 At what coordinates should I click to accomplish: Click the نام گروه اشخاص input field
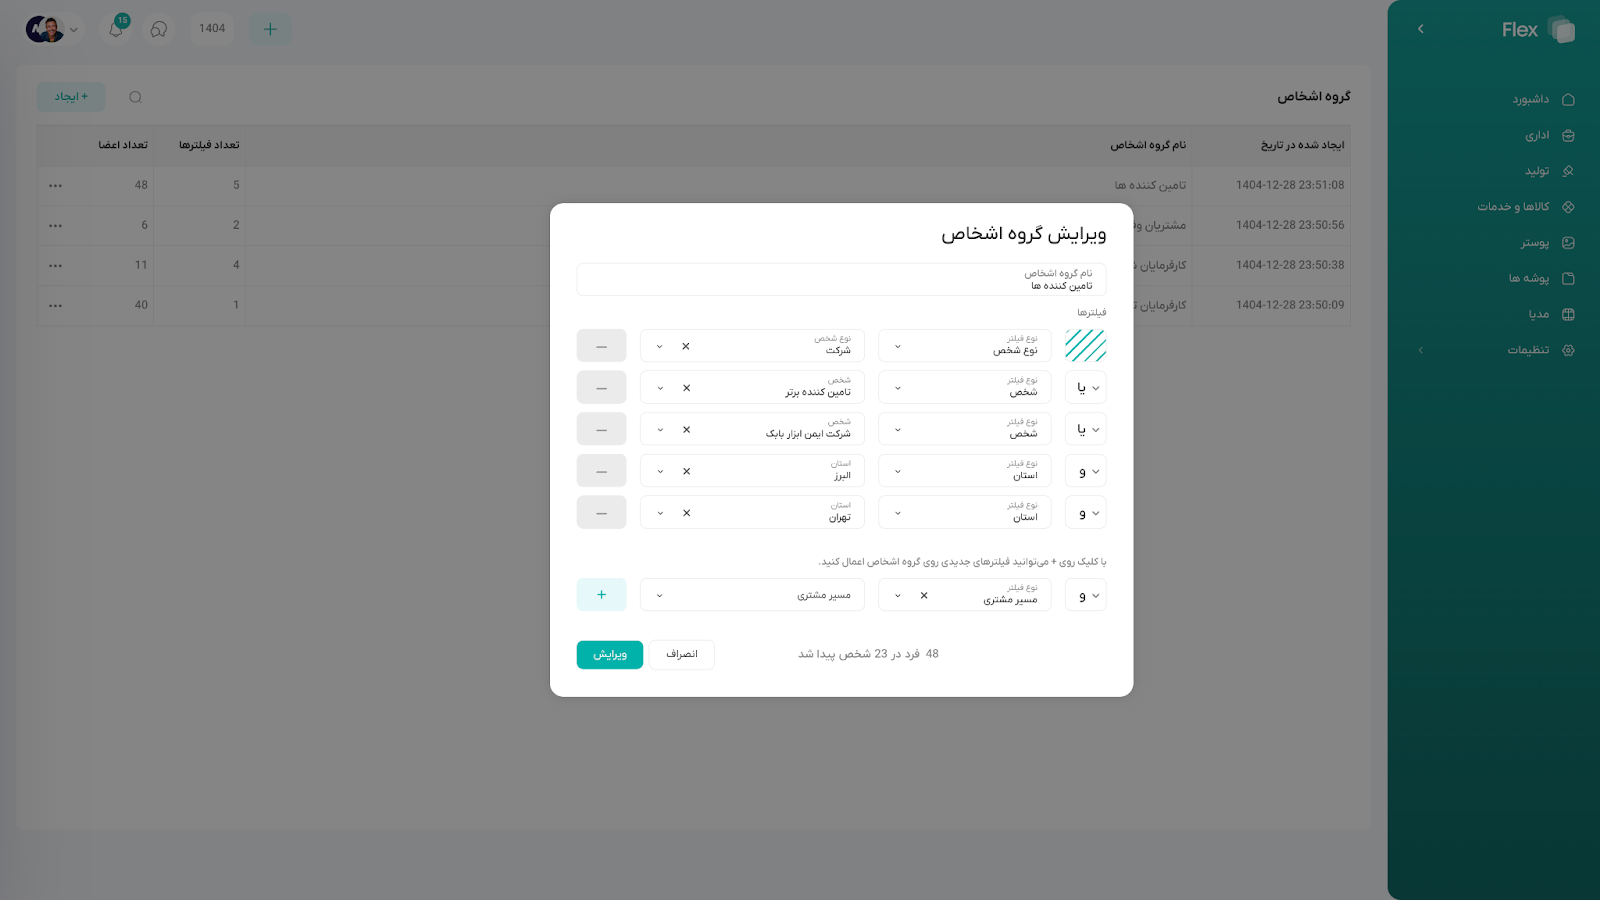pos(841,279)
